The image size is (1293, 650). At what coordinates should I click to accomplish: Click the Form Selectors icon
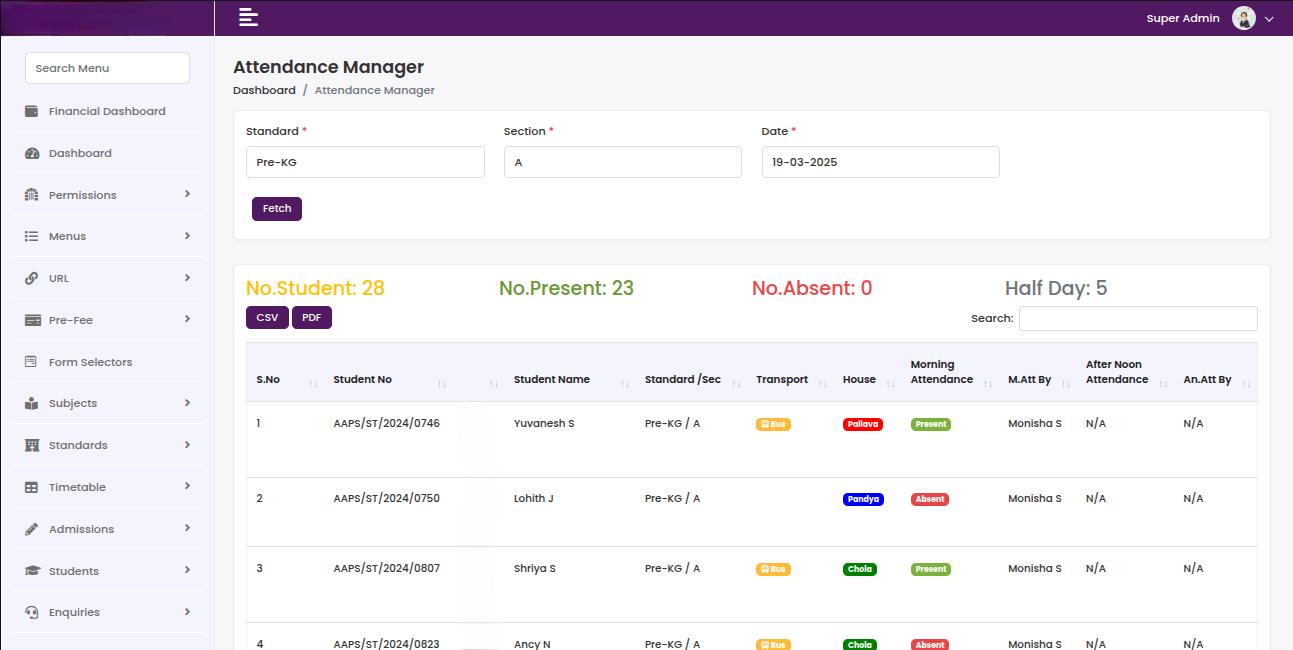click(31, 362)
